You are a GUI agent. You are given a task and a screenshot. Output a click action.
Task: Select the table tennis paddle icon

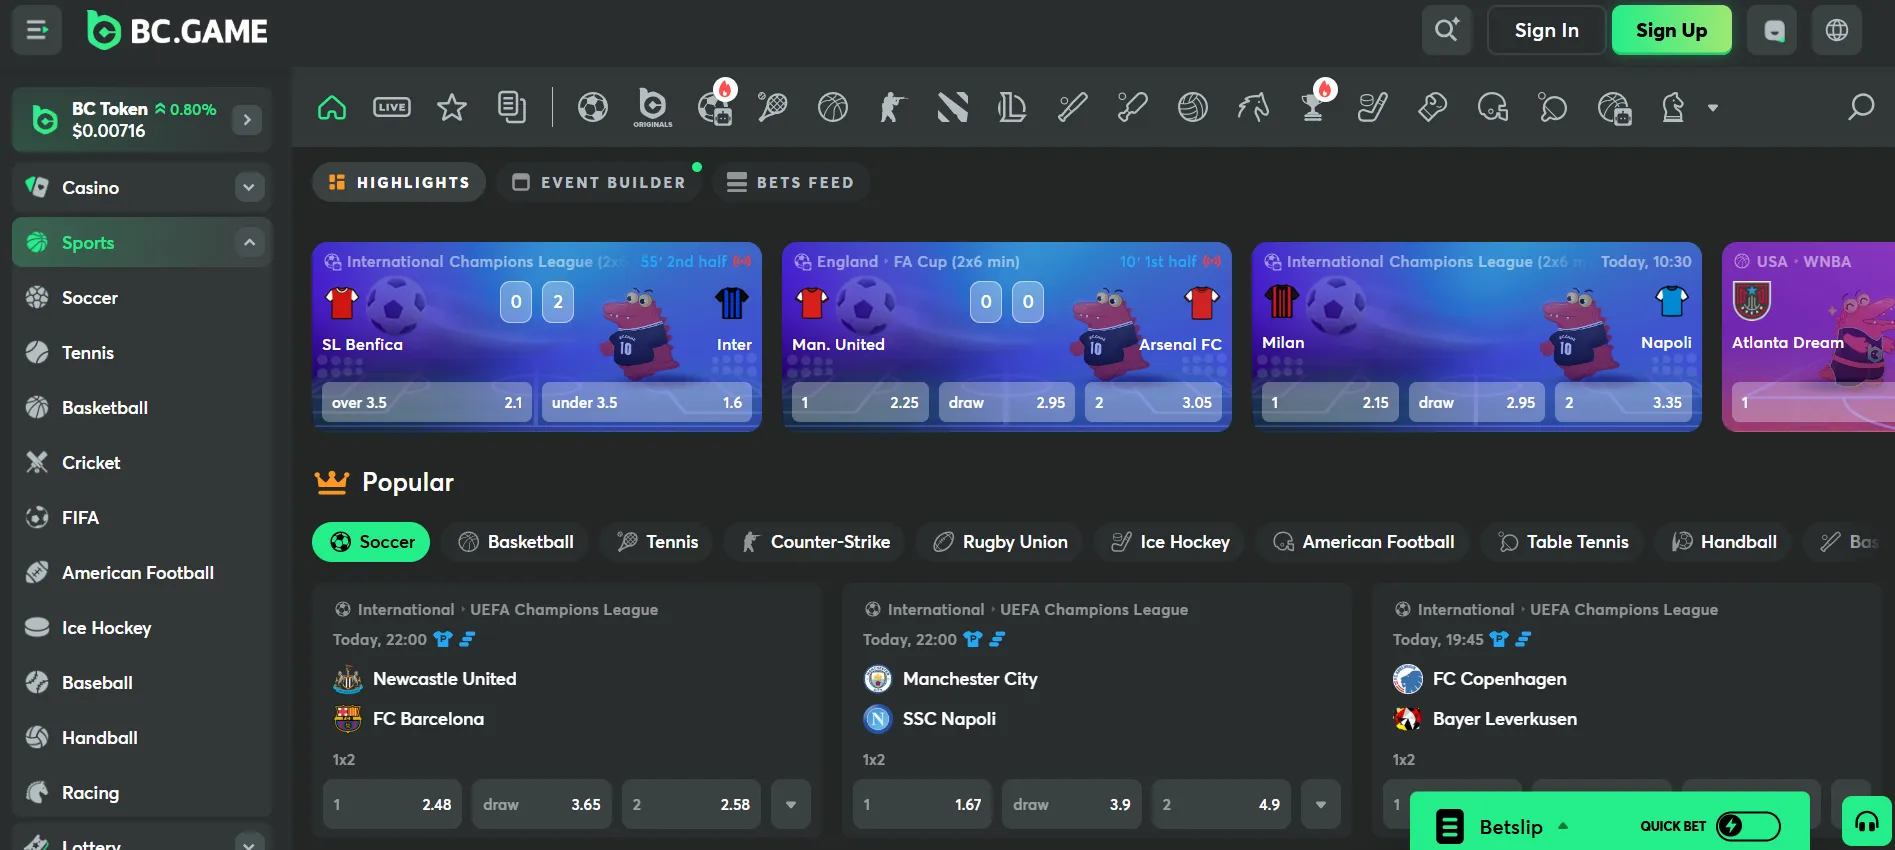tap(1553, 107)
